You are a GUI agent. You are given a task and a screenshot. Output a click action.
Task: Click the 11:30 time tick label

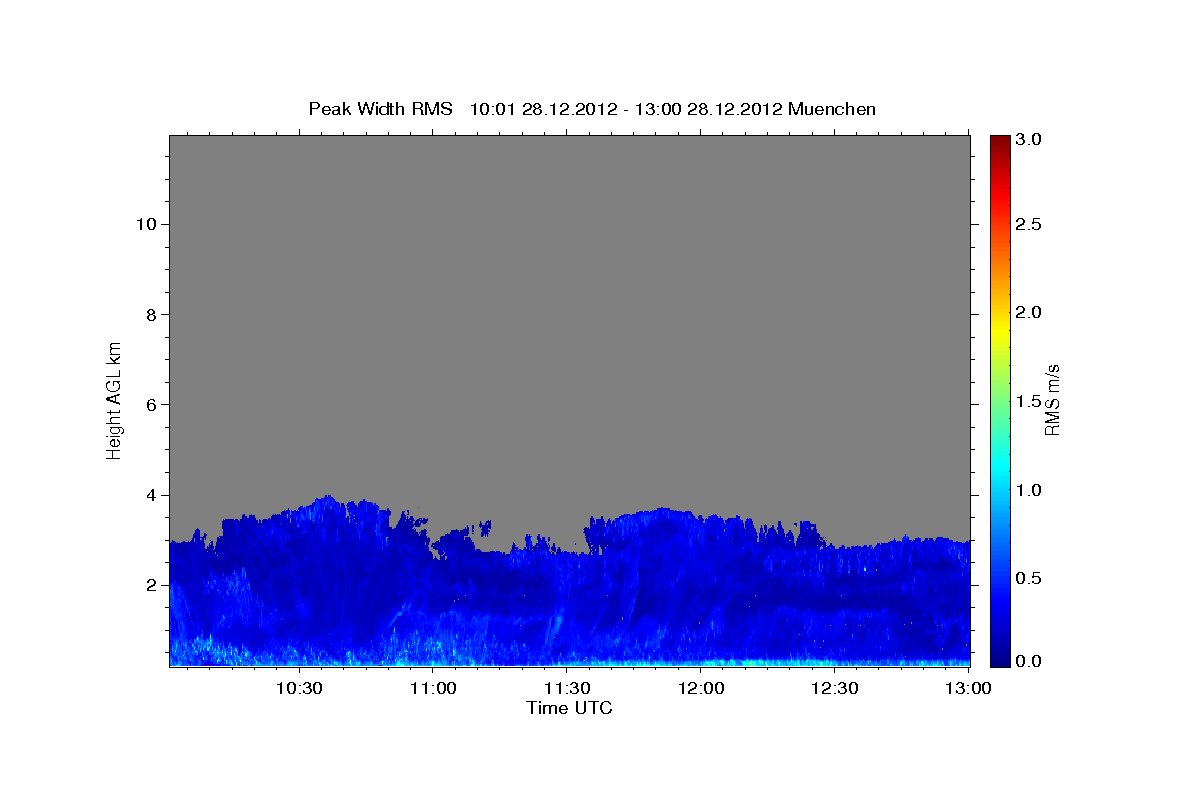tap(567, 688)
